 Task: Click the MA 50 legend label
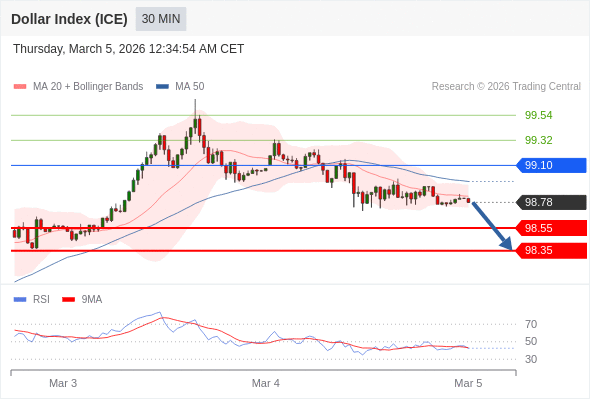coord(190,87)
